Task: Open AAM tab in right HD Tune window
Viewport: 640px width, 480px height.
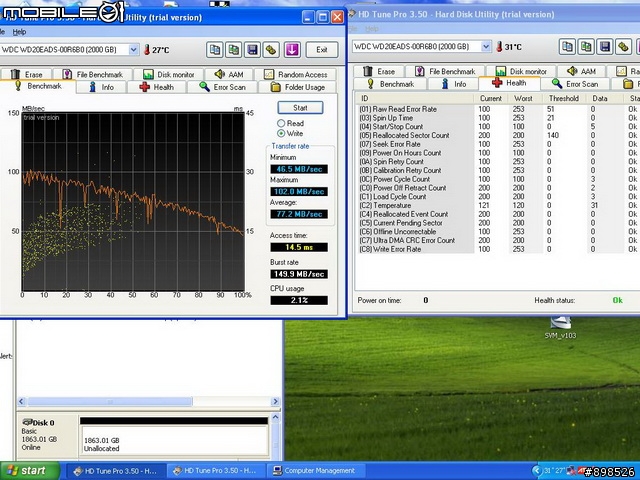Action: [x=582, y=71]
